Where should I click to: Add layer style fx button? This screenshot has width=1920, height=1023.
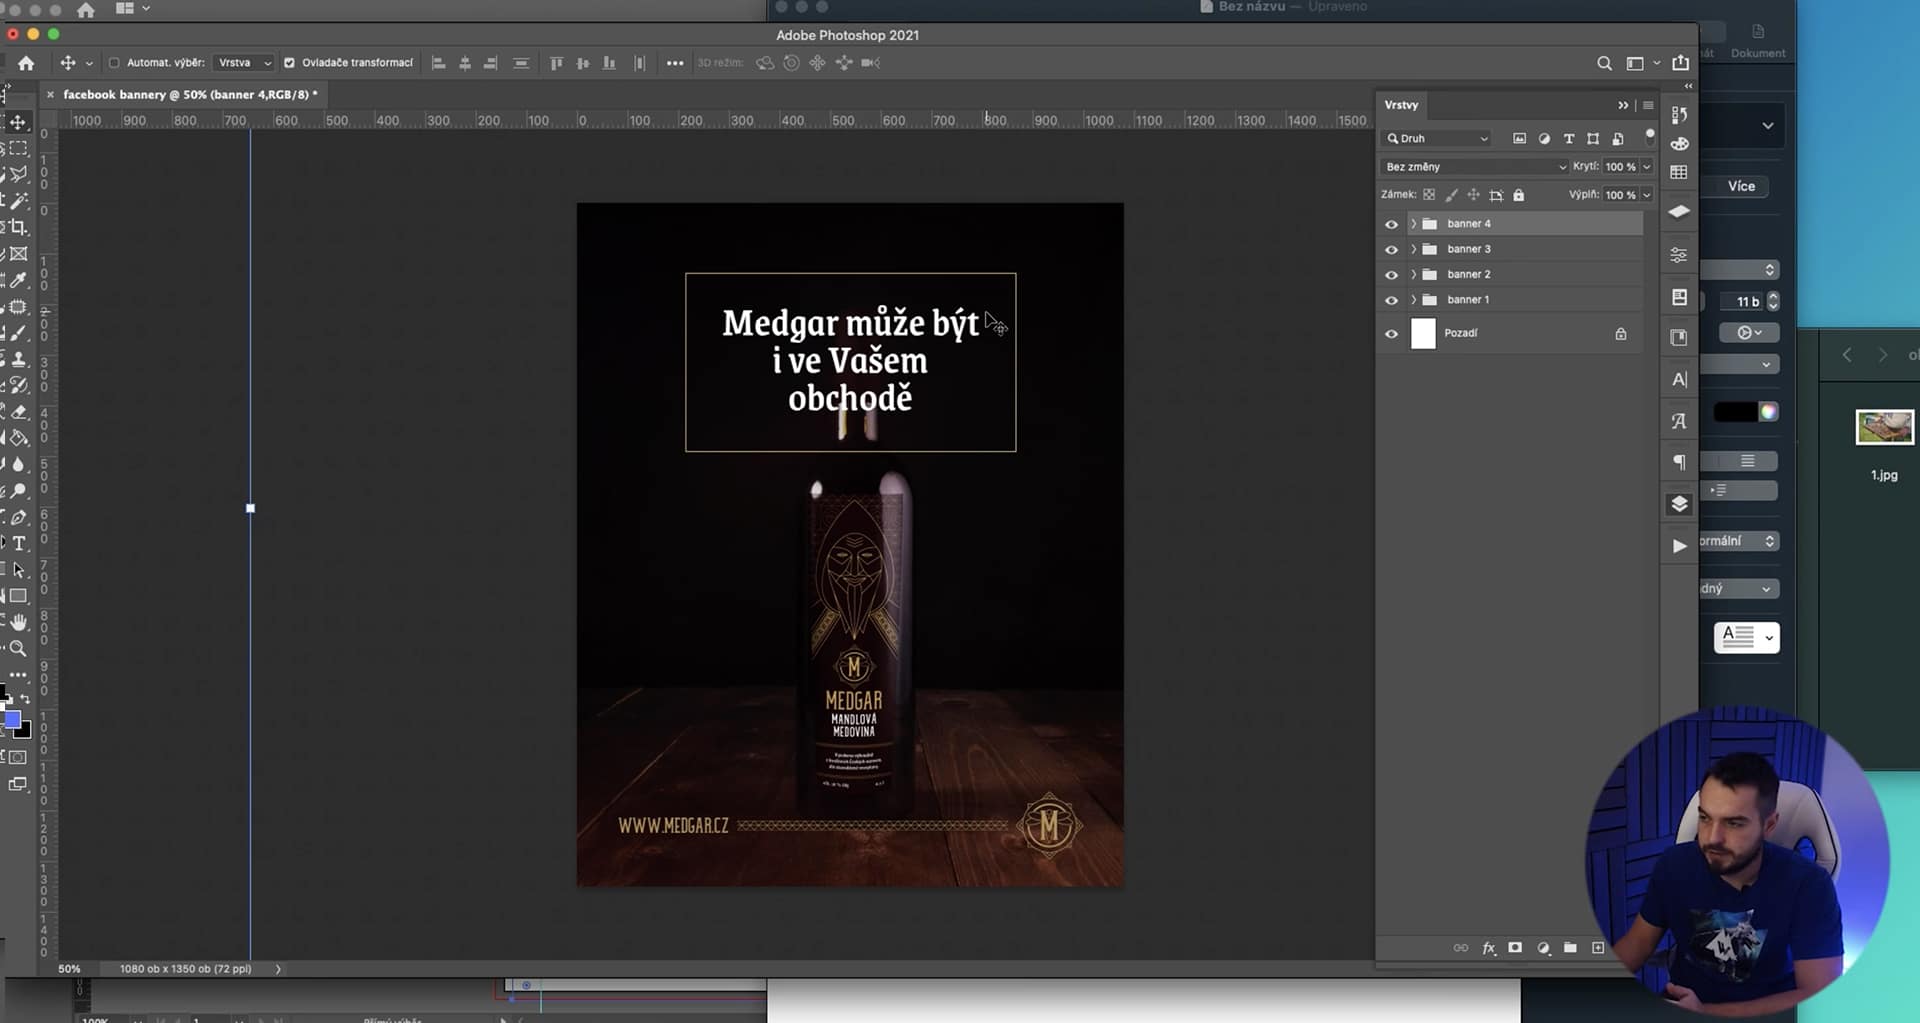[x=1488, y=948]
